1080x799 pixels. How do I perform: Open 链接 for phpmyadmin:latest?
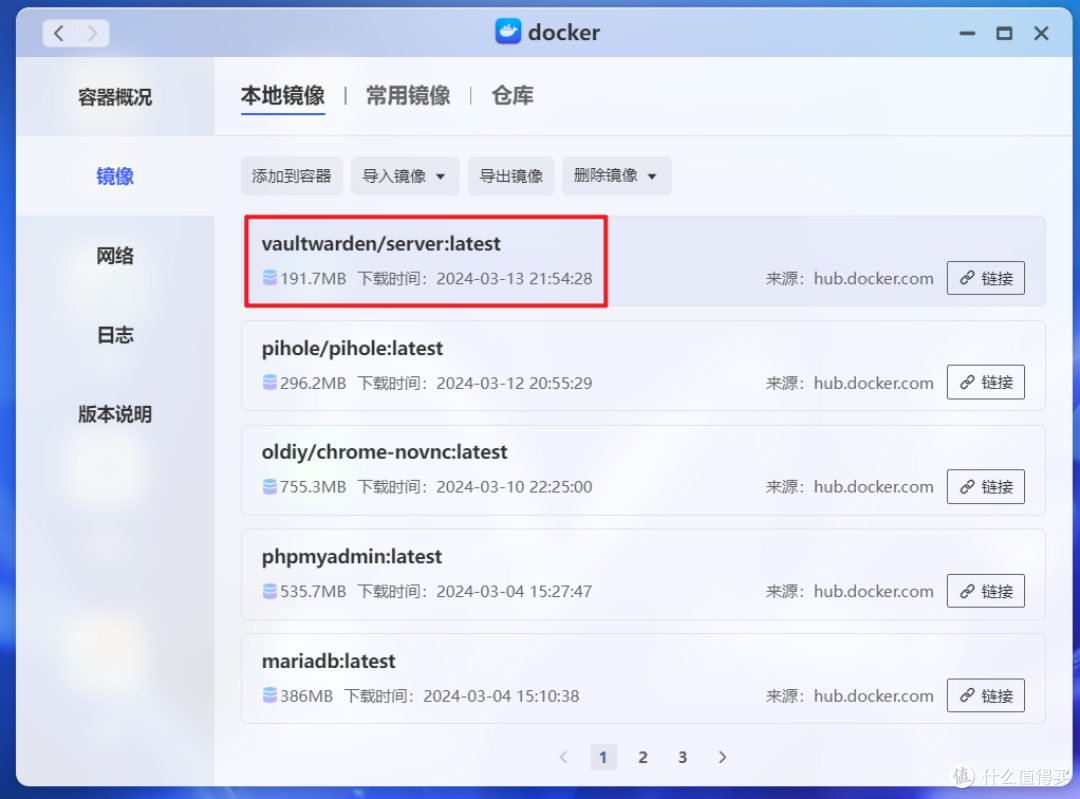pos(986,591)
